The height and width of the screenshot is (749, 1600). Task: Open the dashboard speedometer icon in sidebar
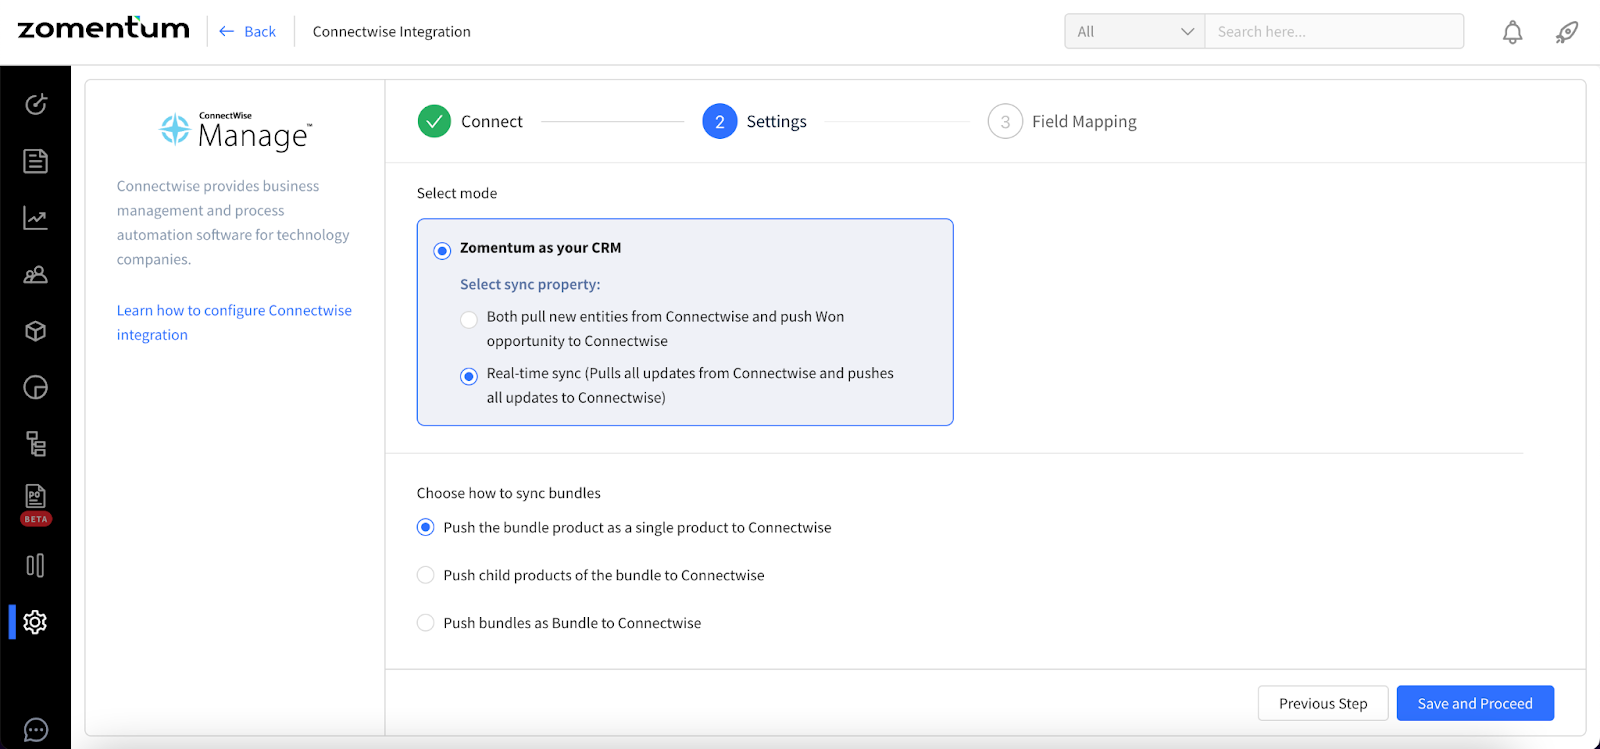[36, 104]
